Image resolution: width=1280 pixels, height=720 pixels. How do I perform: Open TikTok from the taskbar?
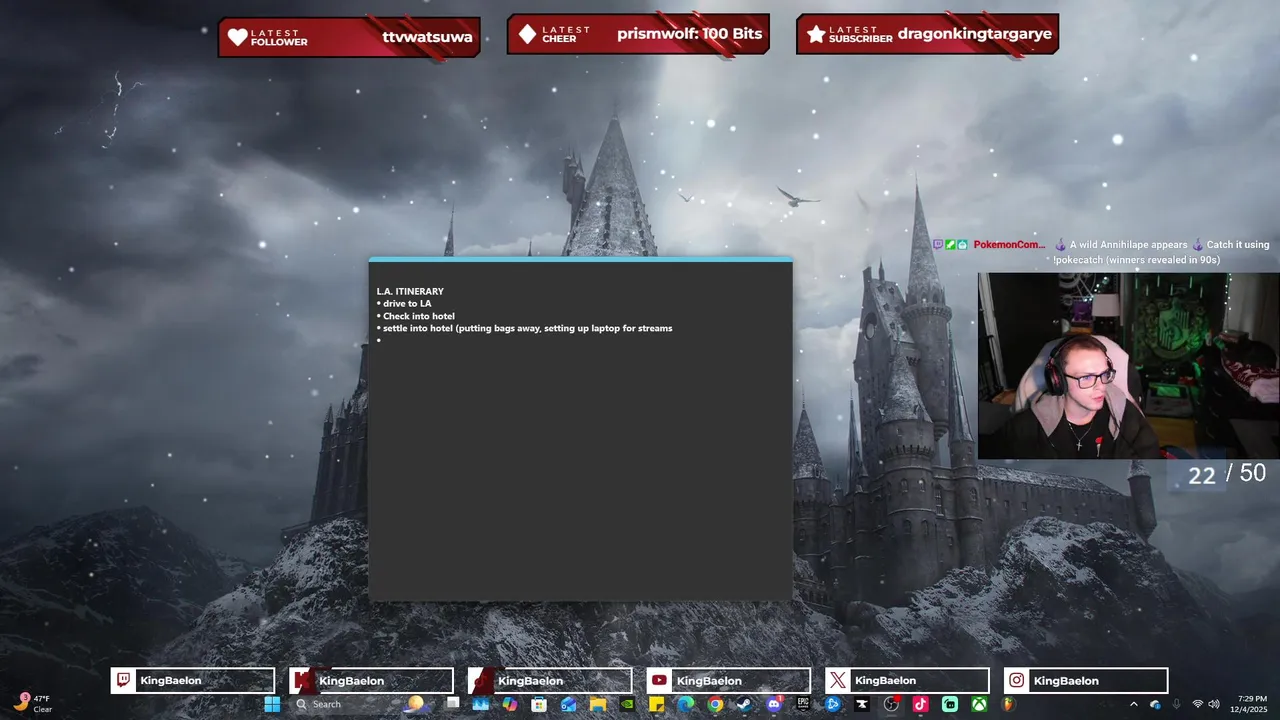(x=920, y=704)
